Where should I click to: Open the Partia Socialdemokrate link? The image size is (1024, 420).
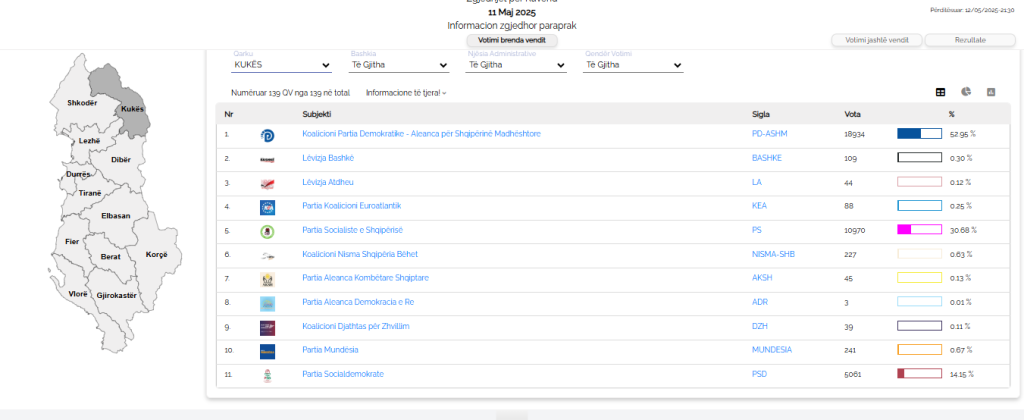[343, 374]
